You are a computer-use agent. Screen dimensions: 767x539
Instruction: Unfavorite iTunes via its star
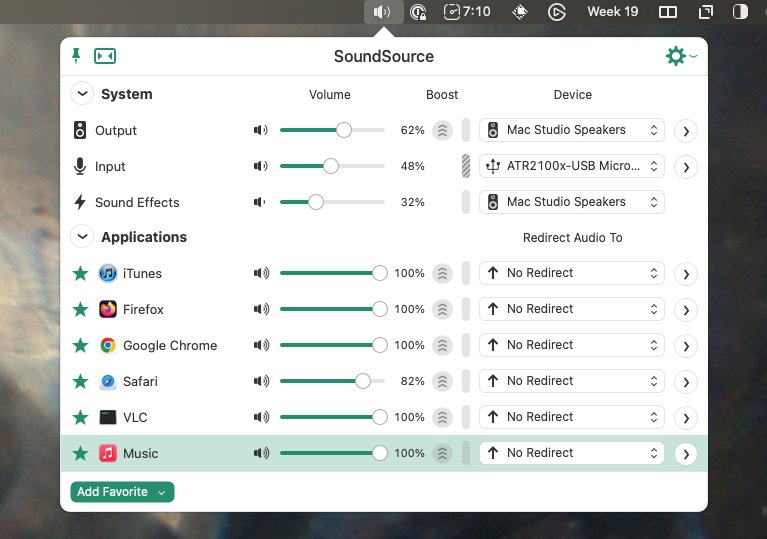point(80,273)
